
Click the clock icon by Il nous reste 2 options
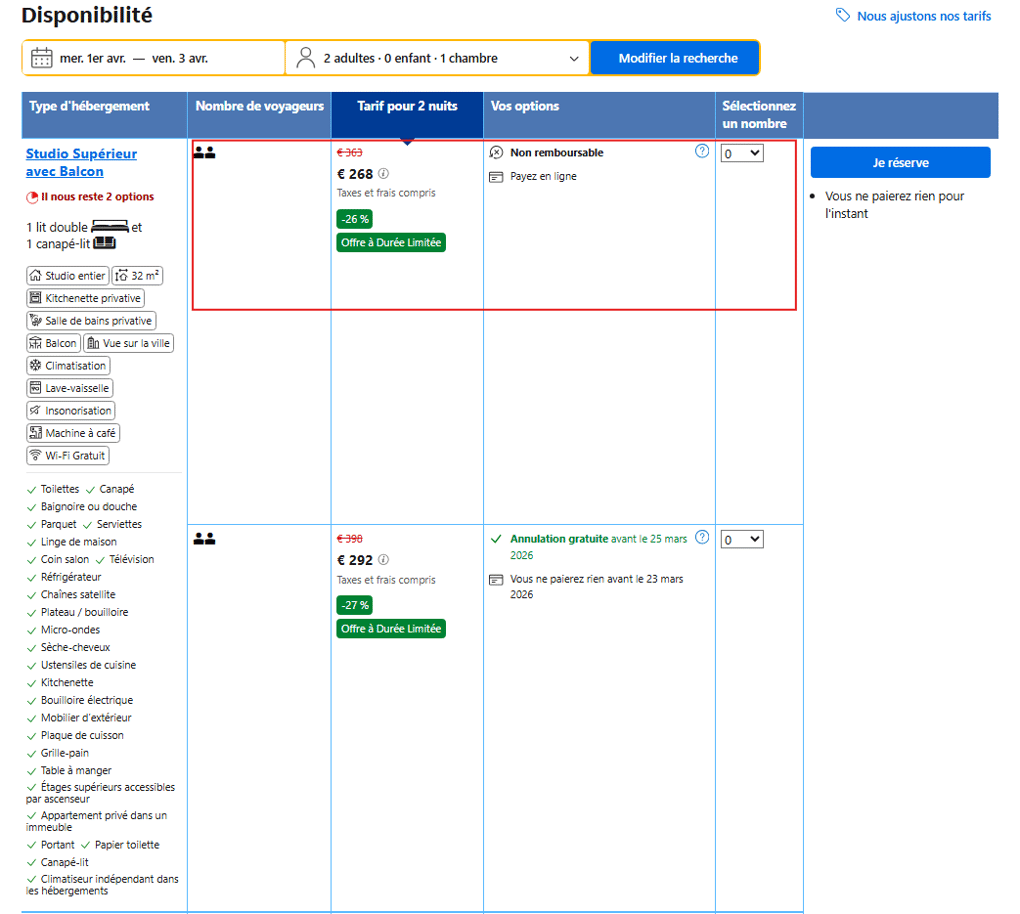[x=32, y=197]
